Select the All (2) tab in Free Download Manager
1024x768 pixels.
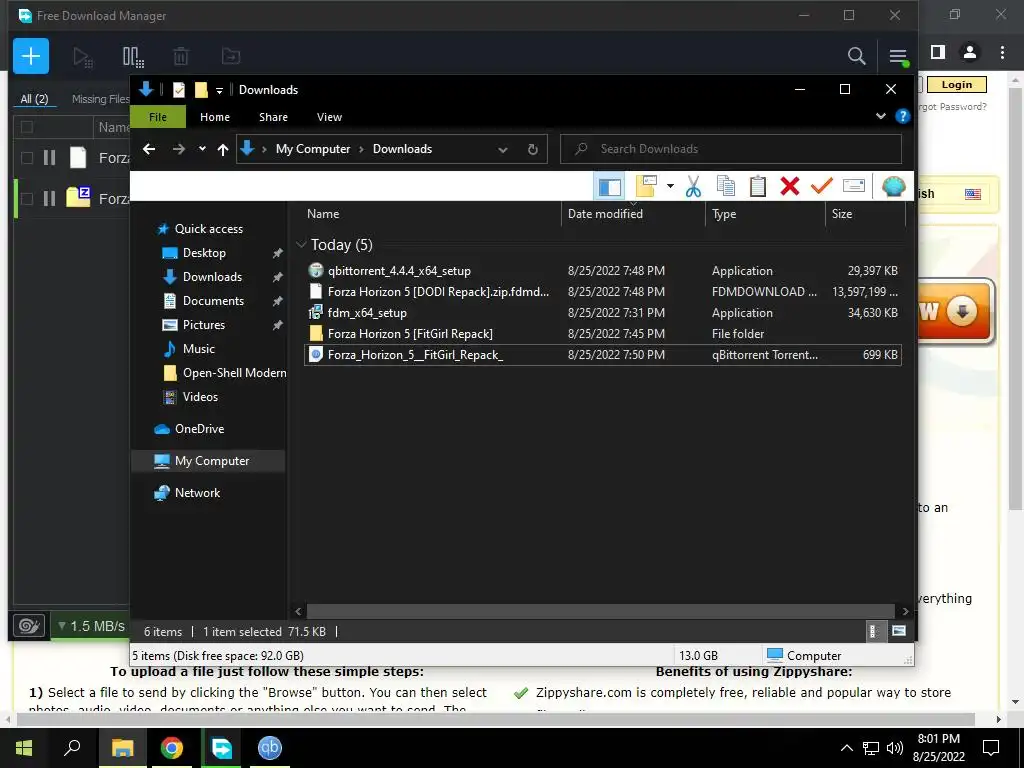click(35, 99)
